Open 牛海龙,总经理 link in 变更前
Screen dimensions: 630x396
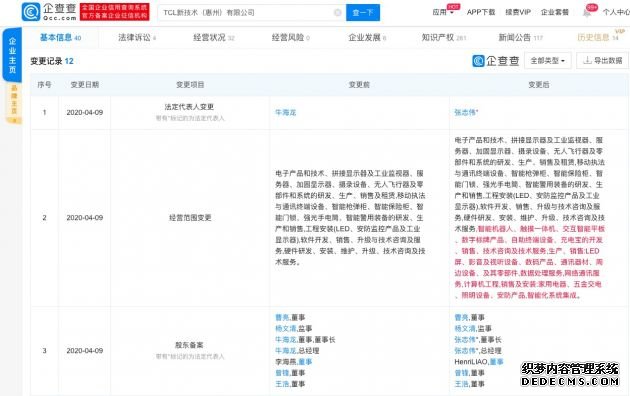tap(285, 351)
